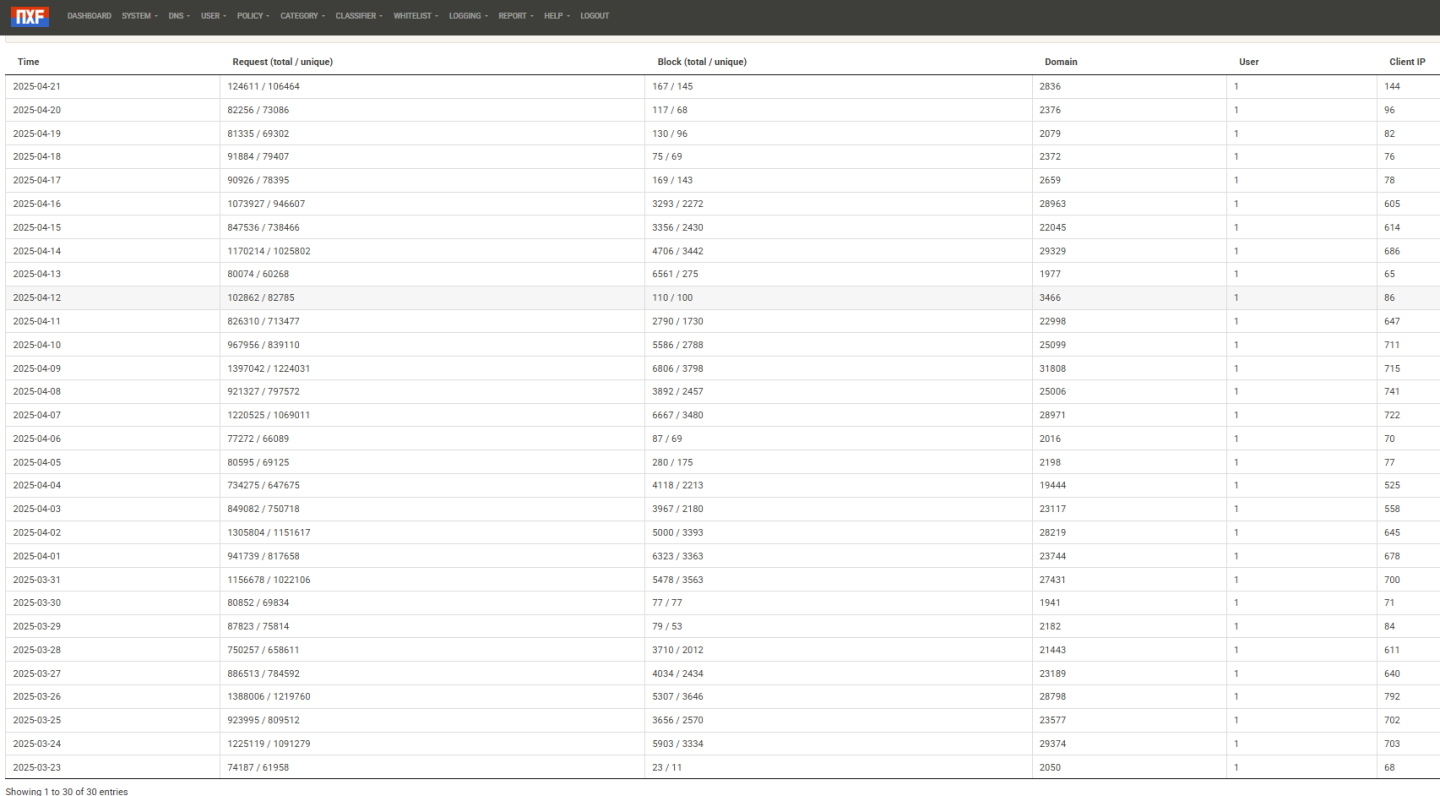The image size is (1440, 796).
Task: Click the request totals for 2025-03-23
Action: (256, 767)
